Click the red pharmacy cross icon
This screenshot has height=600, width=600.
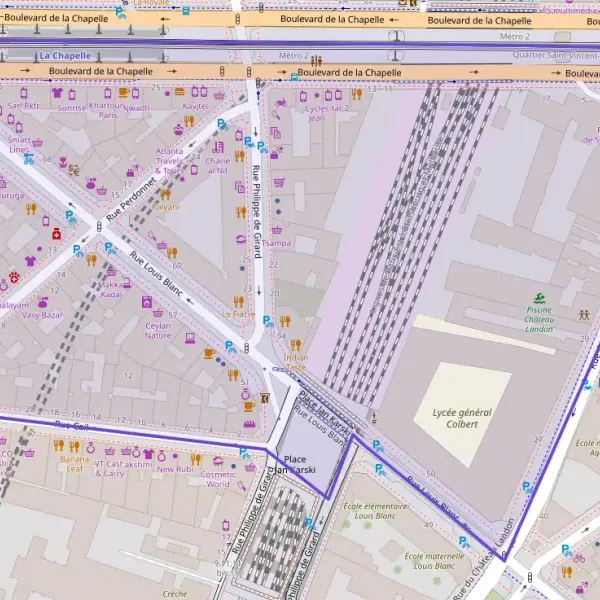click(x=57, y=233)
